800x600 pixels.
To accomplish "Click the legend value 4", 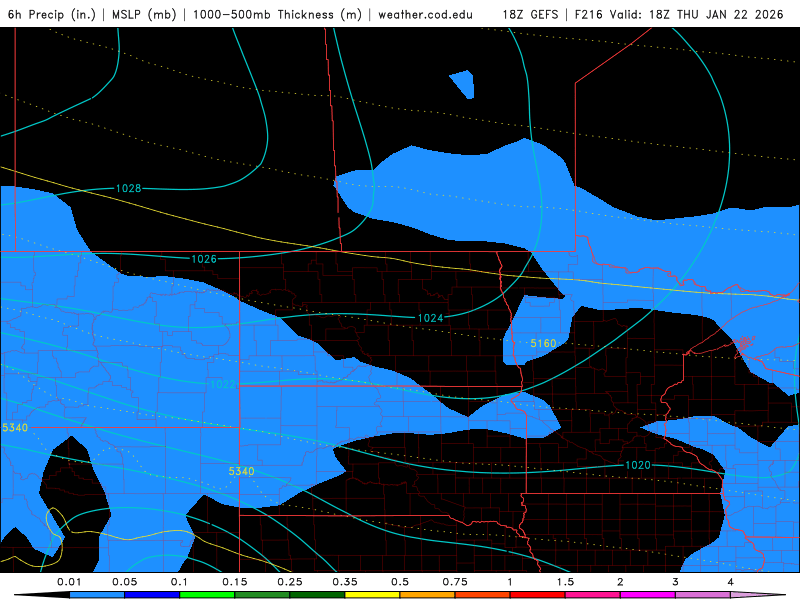I will tap(731, 582).
